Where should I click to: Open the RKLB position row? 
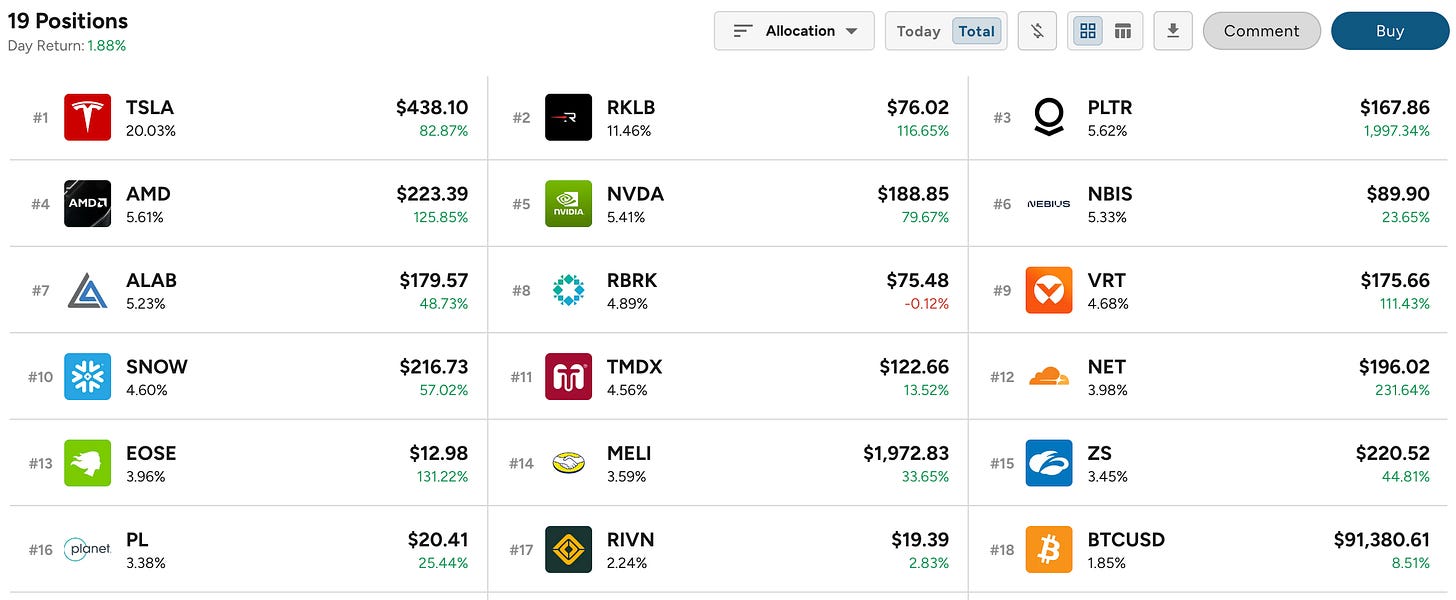728,118
